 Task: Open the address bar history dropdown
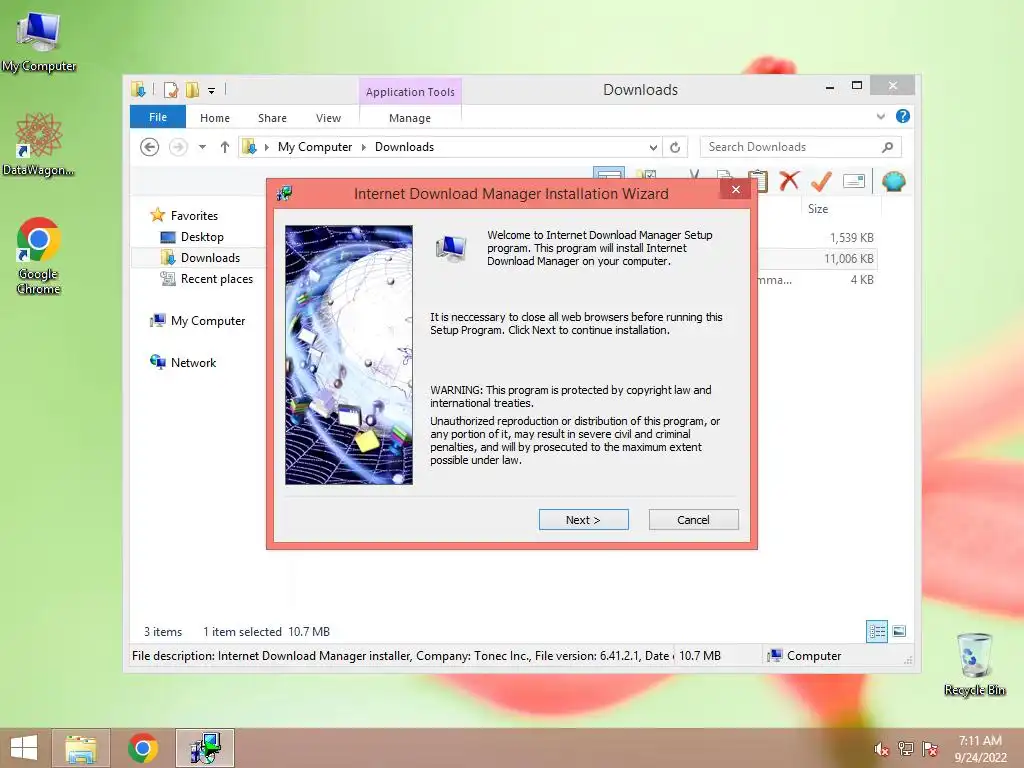coord(653,147)
